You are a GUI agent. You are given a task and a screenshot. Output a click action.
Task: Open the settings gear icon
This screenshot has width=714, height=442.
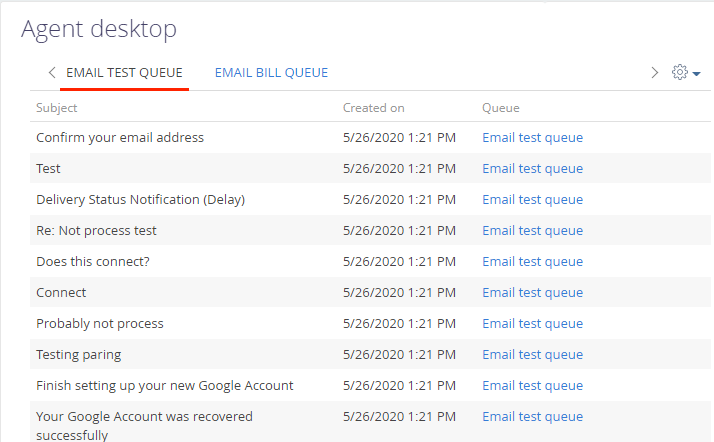(x=679, y=72)
